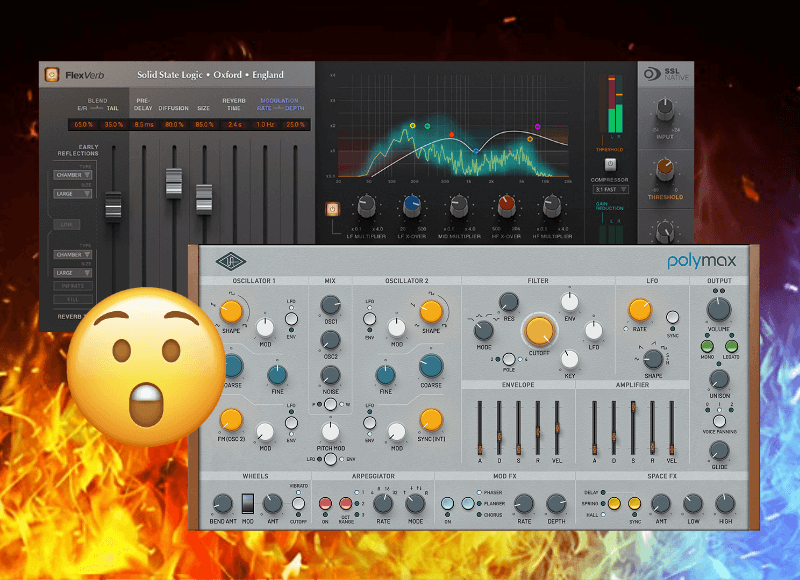This screenshot has height=580, width=800.
Task: Click the Mod FX type selector button beside Flanger
Action: click(467, 504)
